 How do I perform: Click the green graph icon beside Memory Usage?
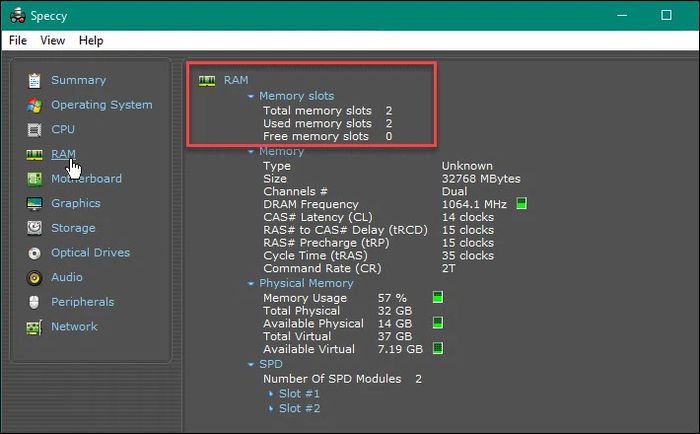coord(438,297)
